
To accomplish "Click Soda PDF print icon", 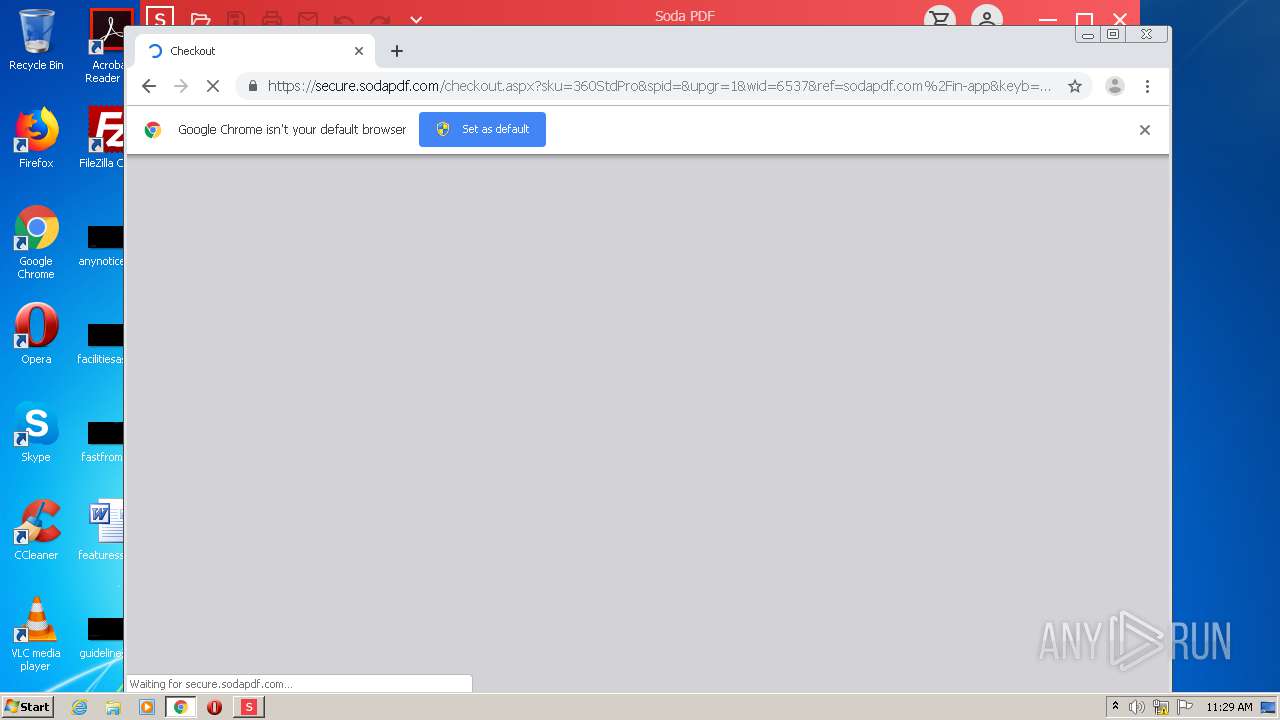I will pos(272,19).
